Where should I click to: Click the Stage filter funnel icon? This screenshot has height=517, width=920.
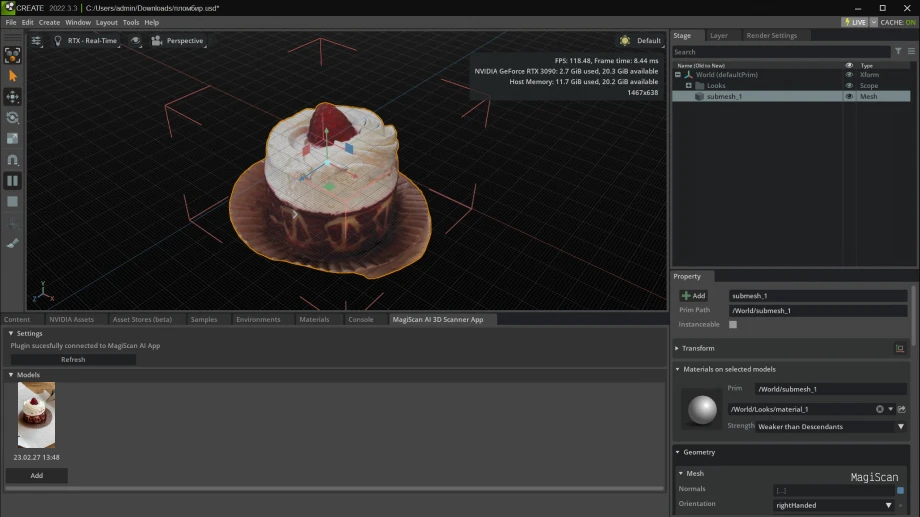(898, 52)
